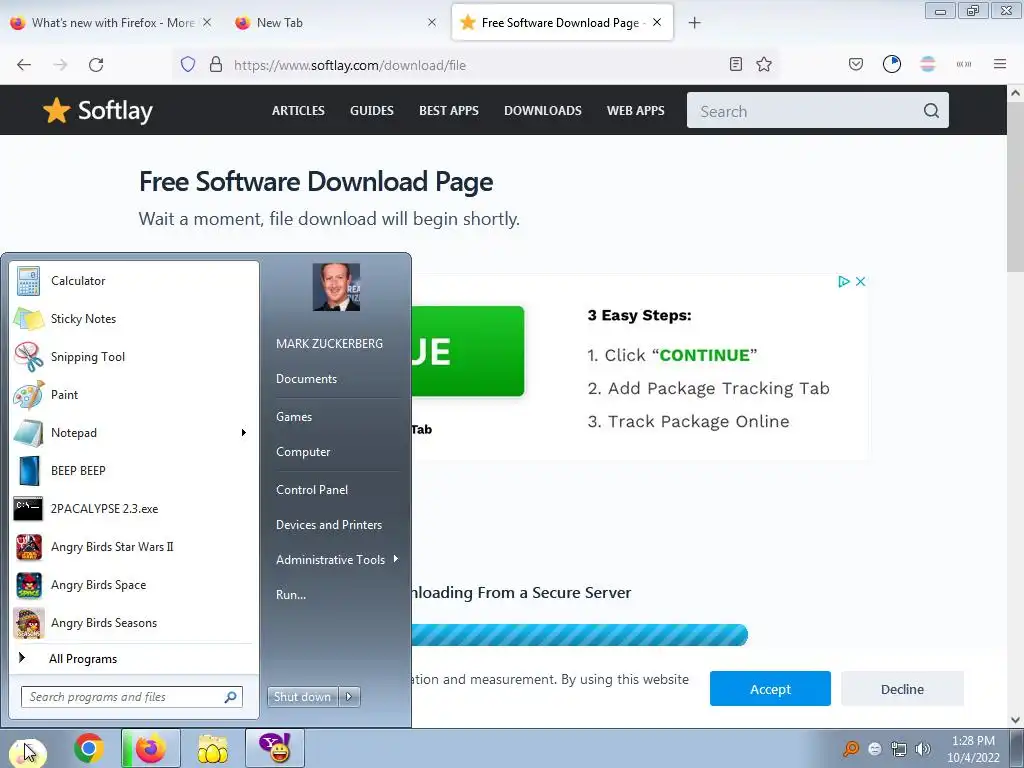Open the Firefox hamburger menu

[x=1000, y=64]
